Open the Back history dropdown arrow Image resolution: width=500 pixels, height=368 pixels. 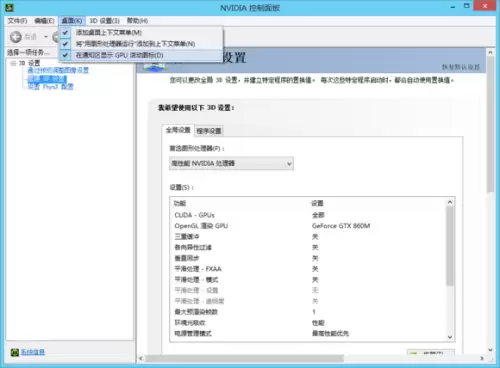coord(46,37)
